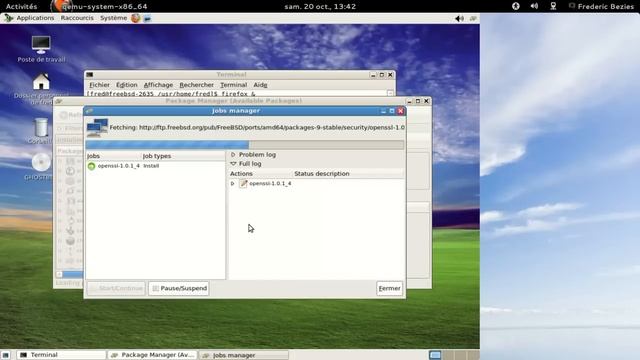Open the clock showing sam. 20 oct., 13:42
Viewport: 640px width, 360px height.
pyautogui.click(x=320, y=7)
